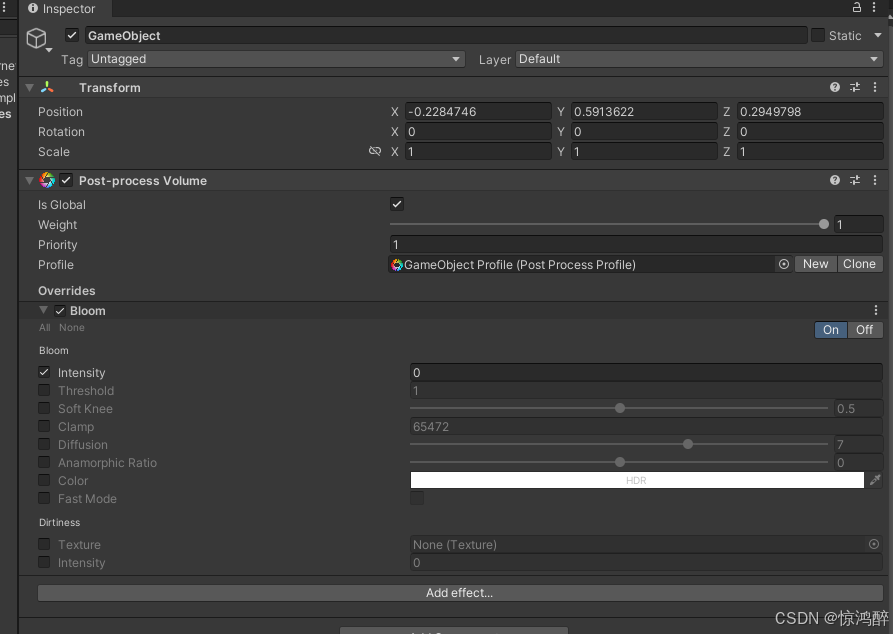Click the Weight numeric field
The height and width of the screenshot is (634, 893).
858,224
